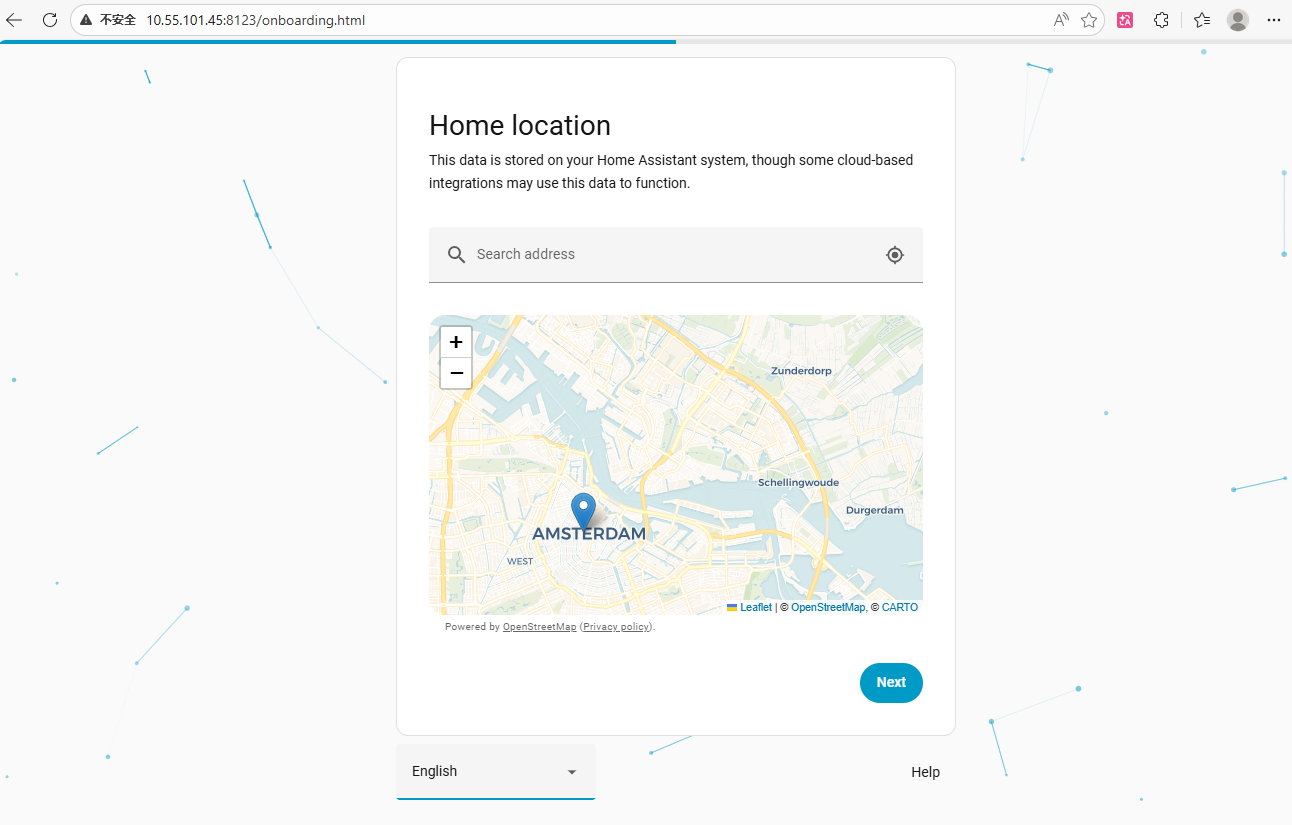The width and height of the screenshot is (1292, 825).
Task: Open the Help link
Action: (x=925, y=772)
